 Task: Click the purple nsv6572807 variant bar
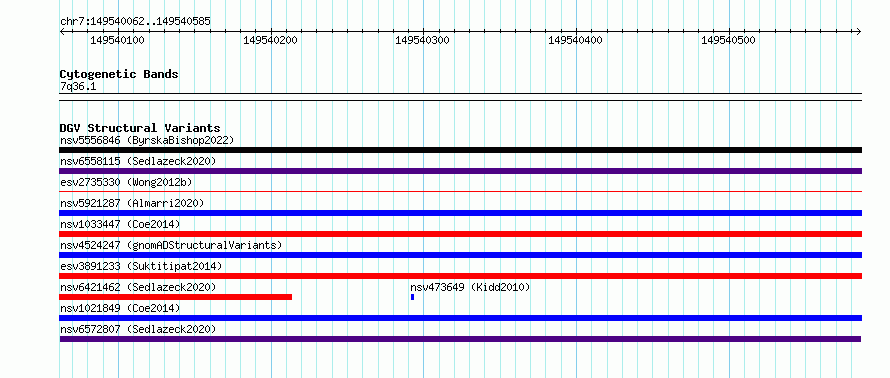[460, 339]
